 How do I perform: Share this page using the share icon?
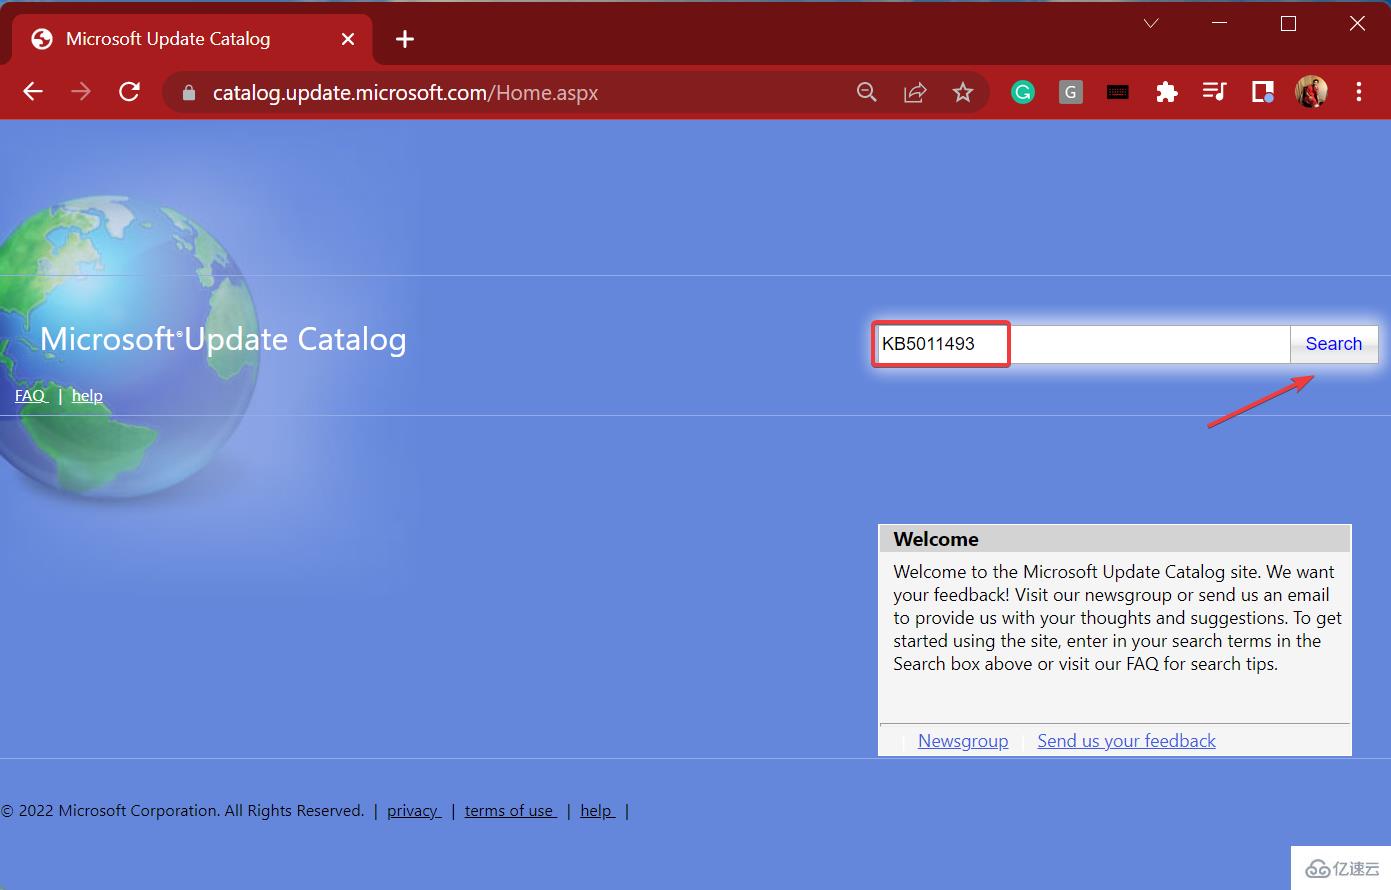[915, 92]
